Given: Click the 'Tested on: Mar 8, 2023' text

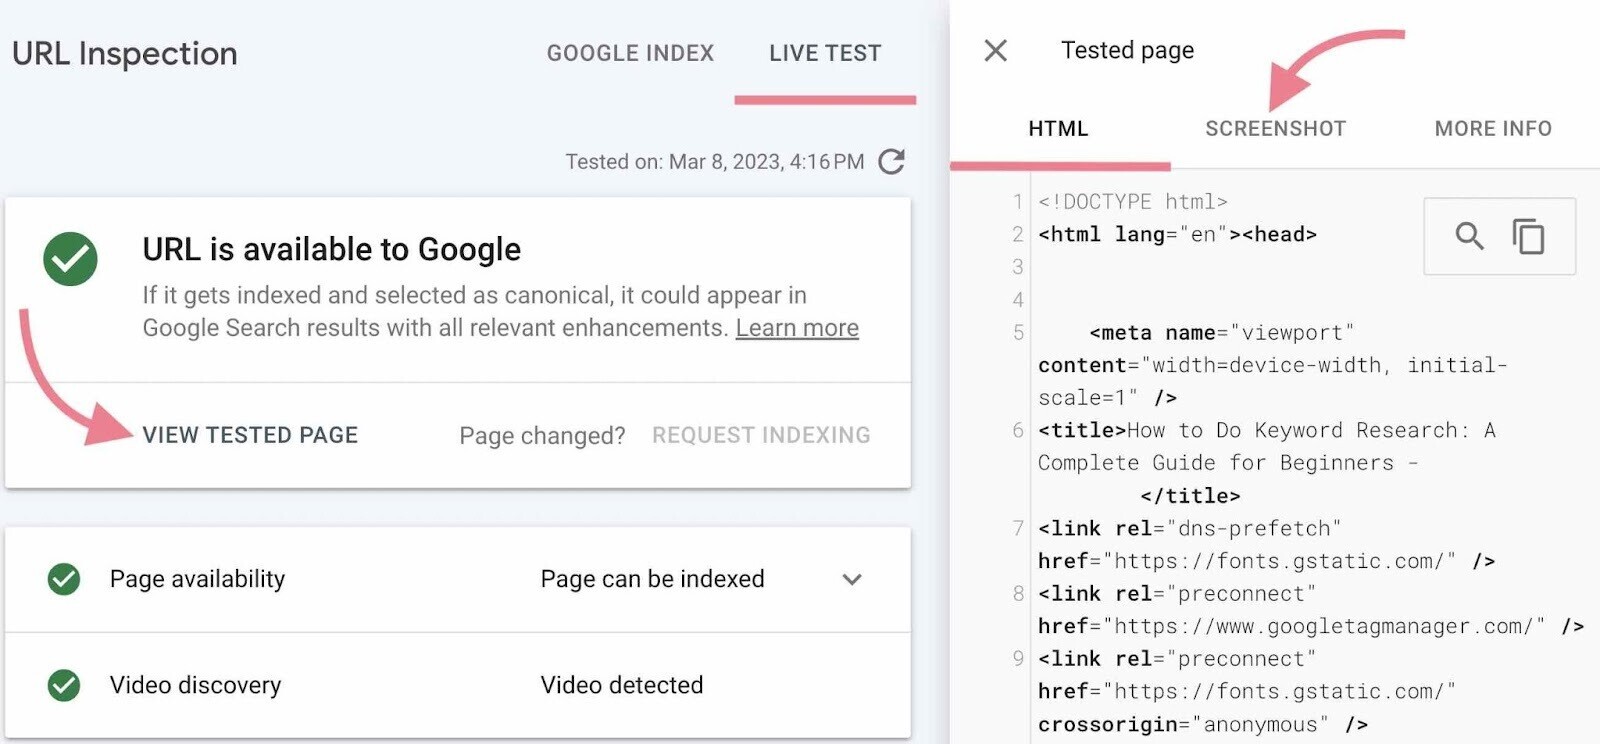Looking at the screenshot, I should pos(714,162).
